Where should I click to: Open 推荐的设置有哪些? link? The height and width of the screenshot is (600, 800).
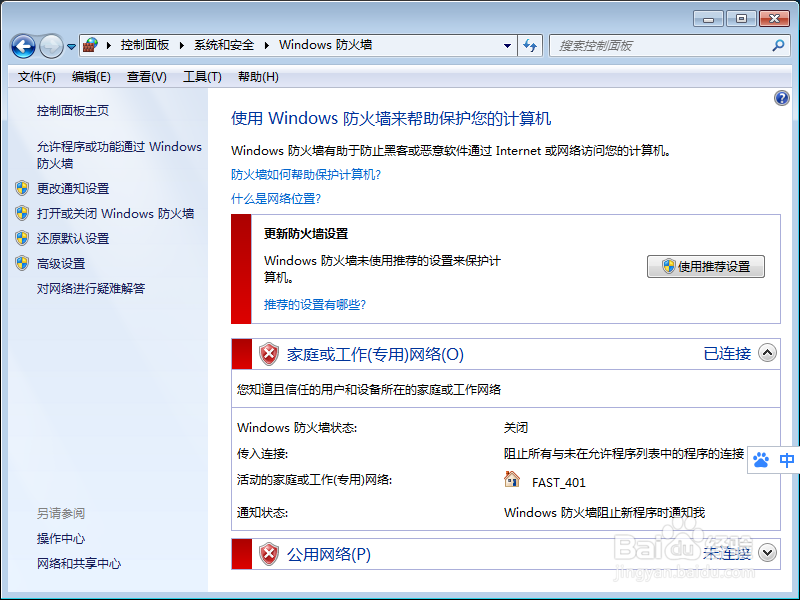pos(315,305)
